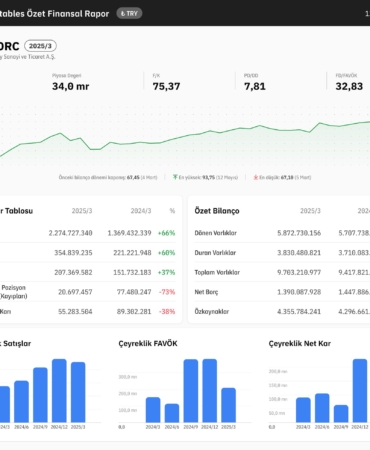Click the TRY currency badge

pyautogui.click(x=129, y=13)
